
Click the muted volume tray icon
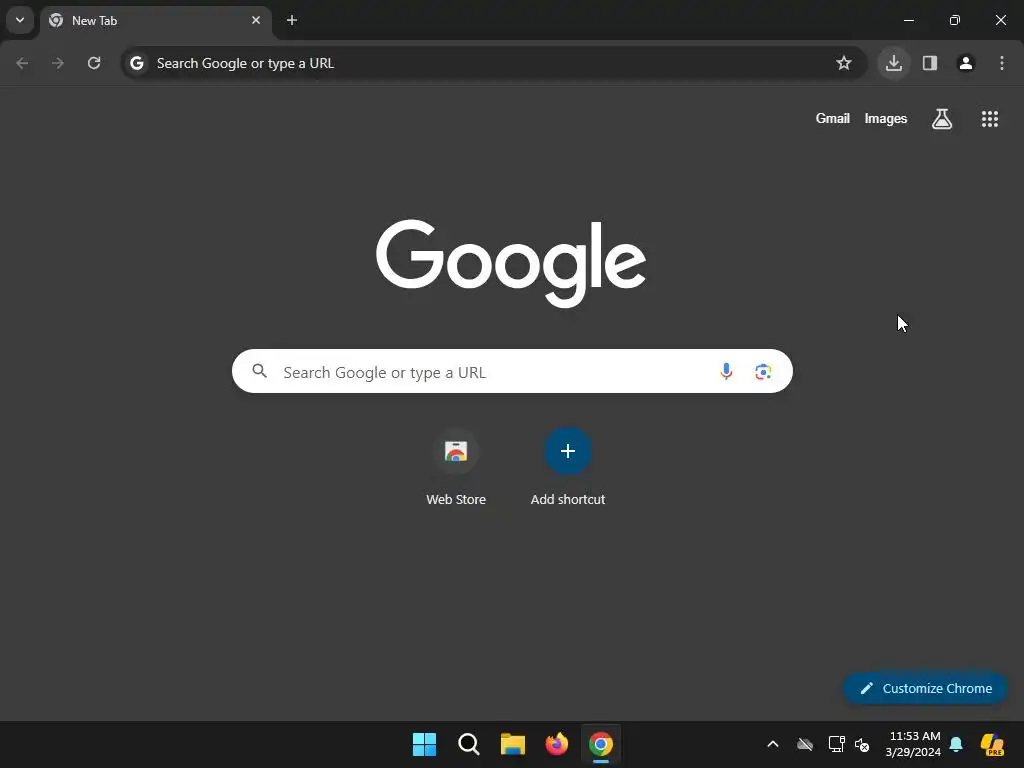tap(862, 744)
